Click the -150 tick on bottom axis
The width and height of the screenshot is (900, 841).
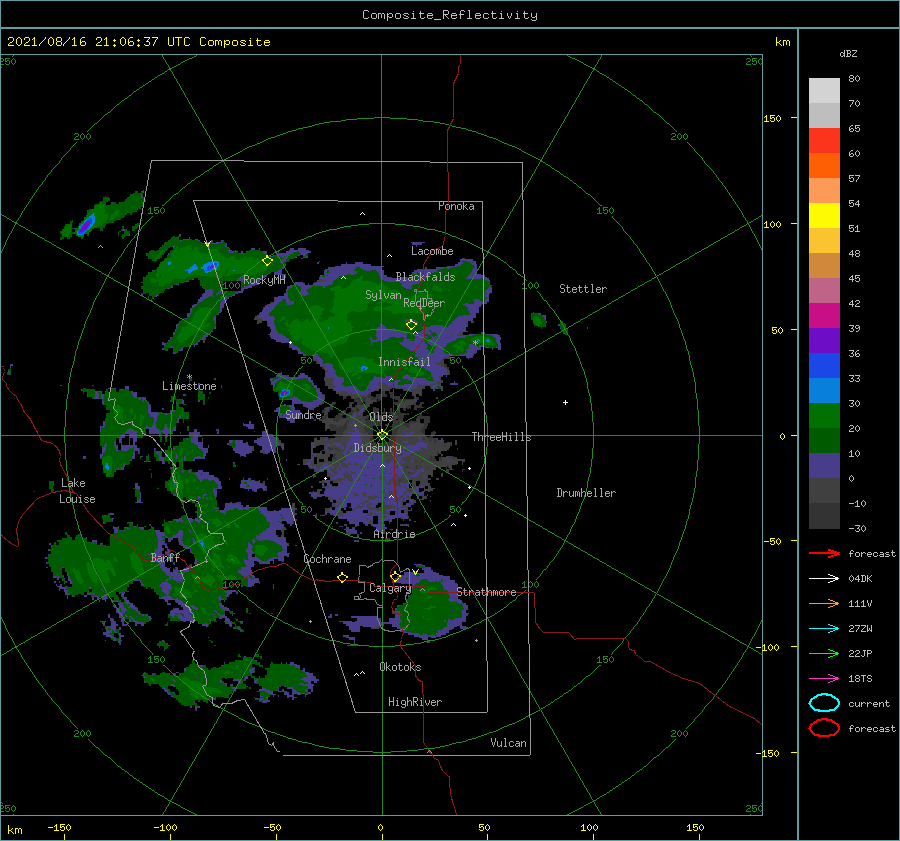59,827
